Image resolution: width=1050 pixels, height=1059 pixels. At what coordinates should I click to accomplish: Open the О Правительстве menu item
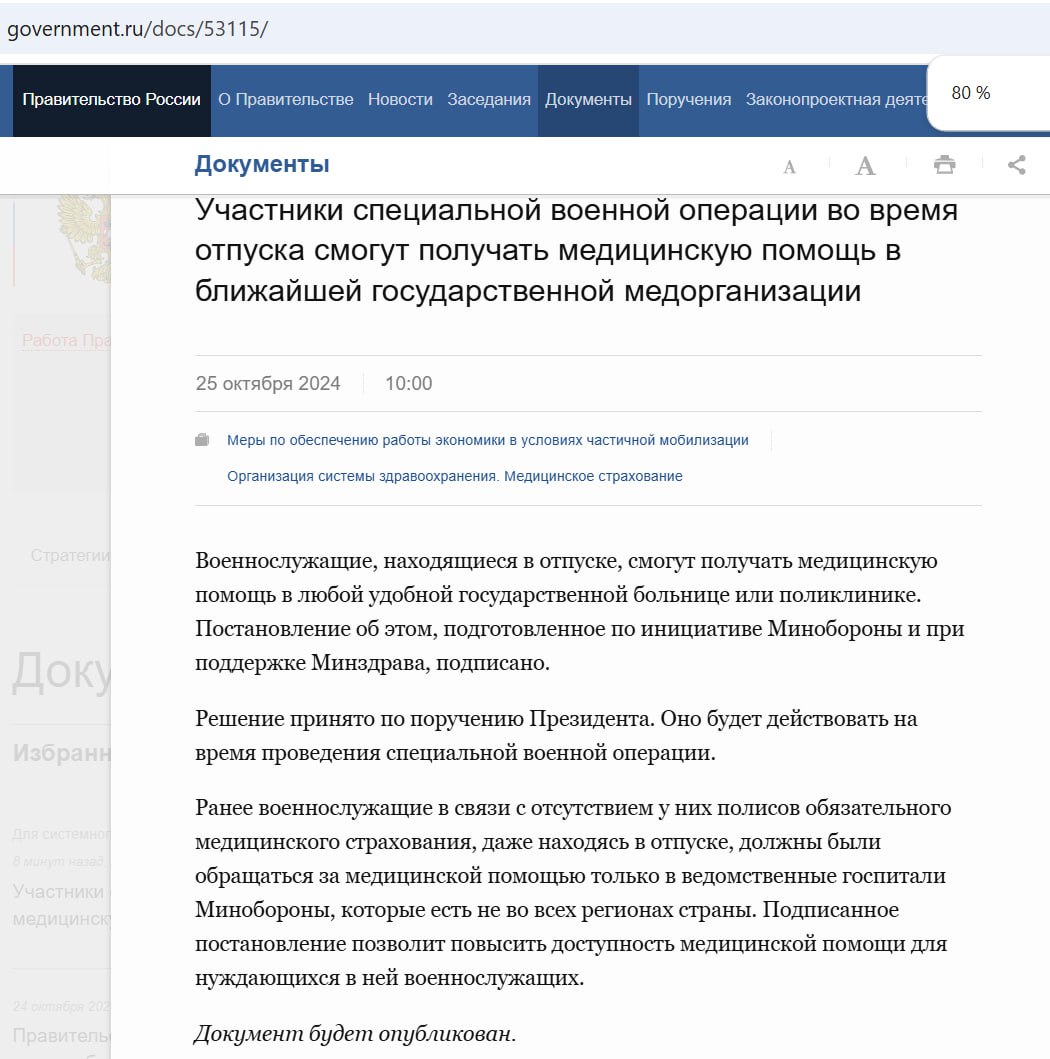click(x=286, y=100)
